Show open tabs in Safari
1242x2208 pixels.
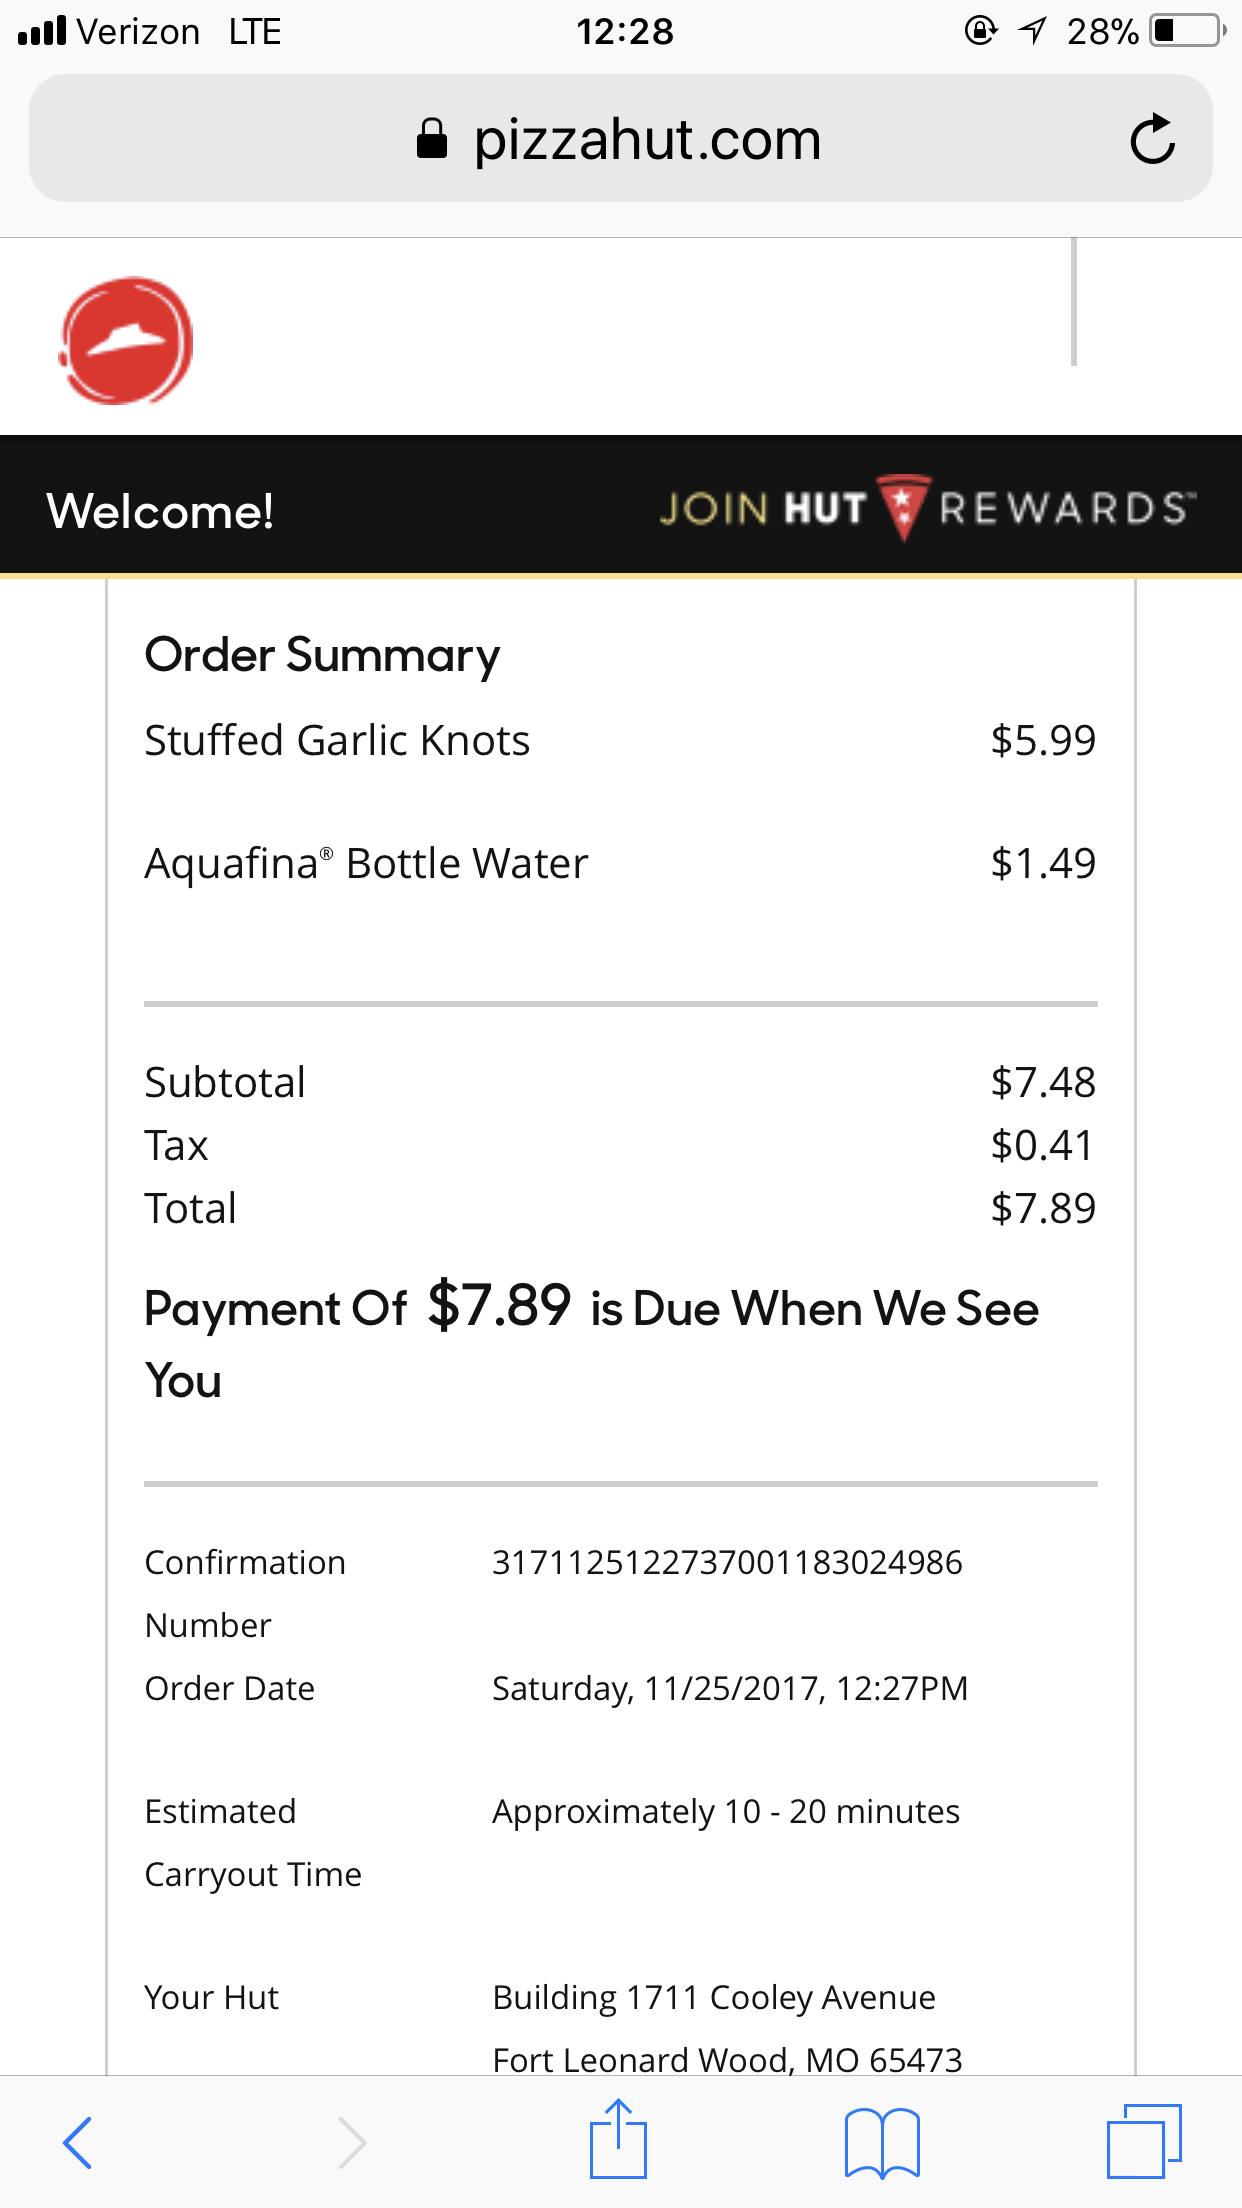point(1144,2140)
